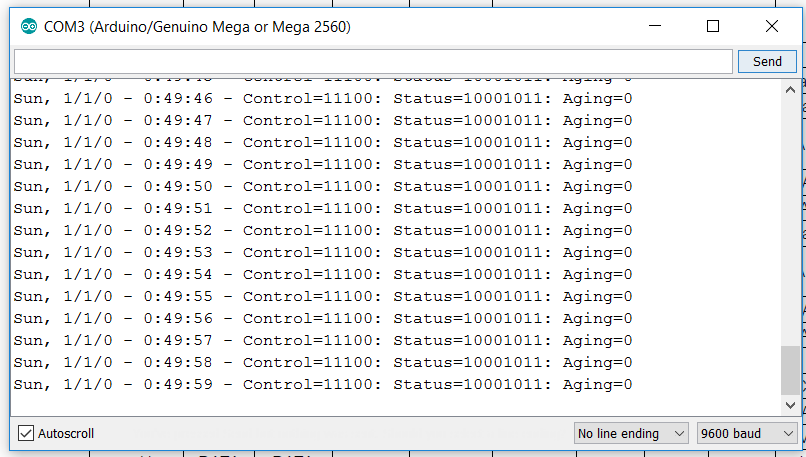Click the log line at 0:49:51
The width and height of the screenshot is (806, 457).
[x=323, y=209]
